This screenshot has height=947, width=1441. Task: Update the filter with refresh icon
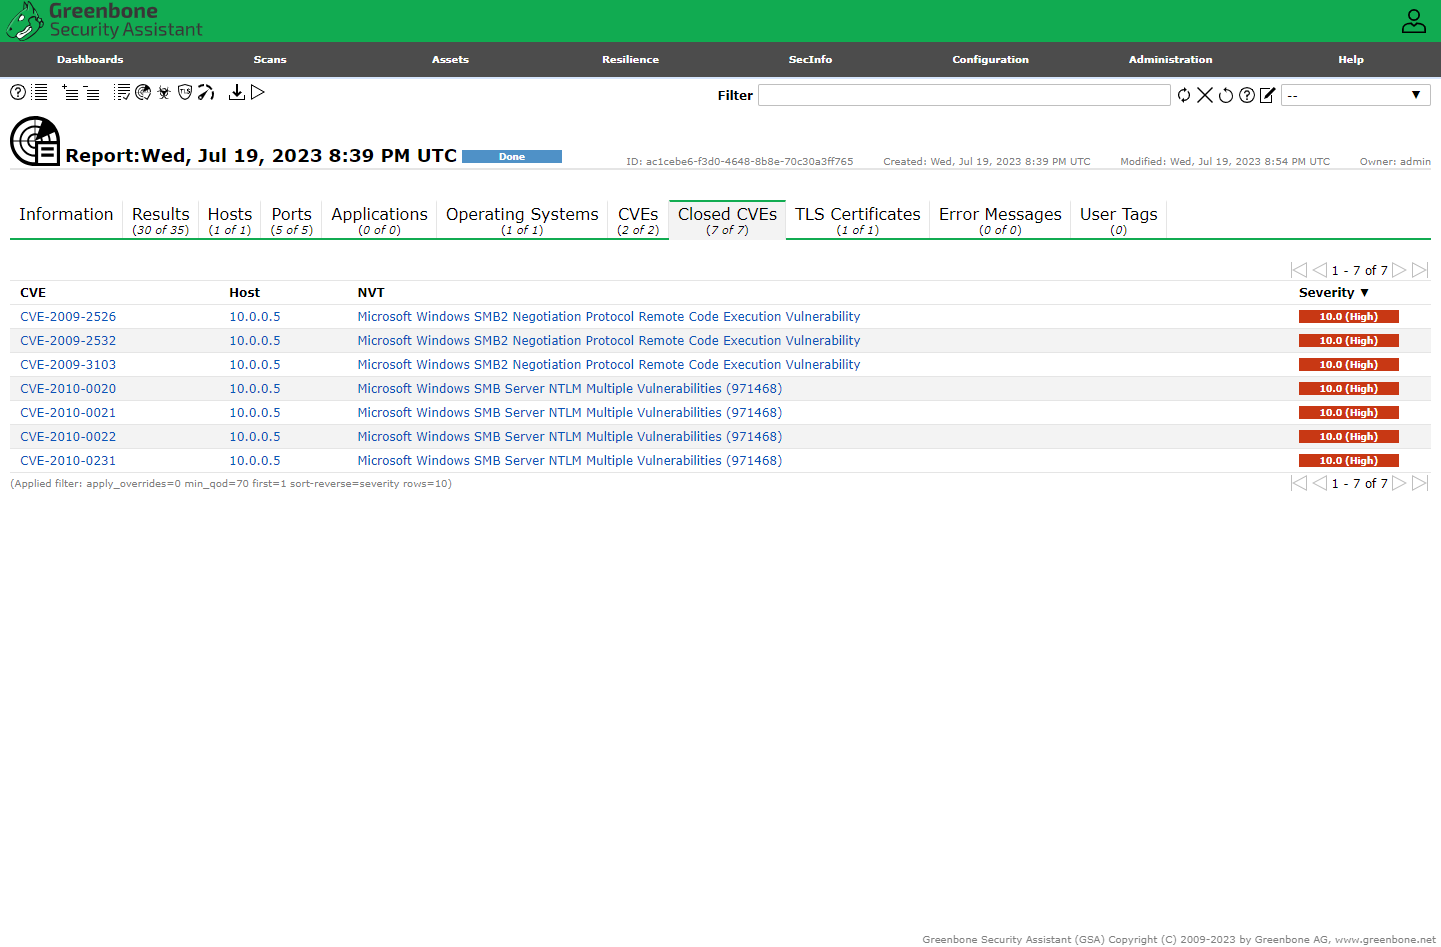click(1184, 95)
